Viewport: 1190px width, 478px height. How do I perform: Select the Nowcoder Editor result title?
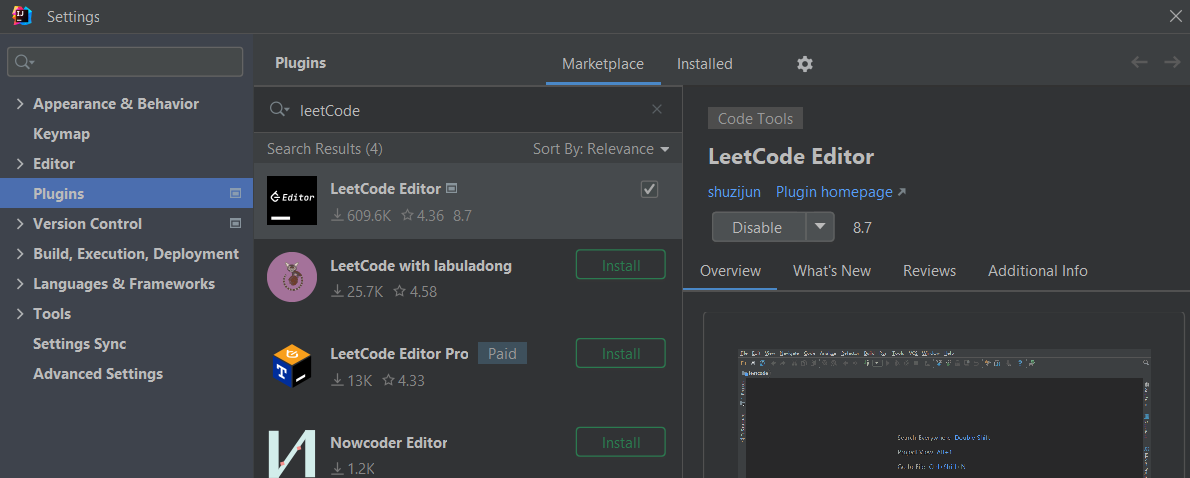click(389, 442)
